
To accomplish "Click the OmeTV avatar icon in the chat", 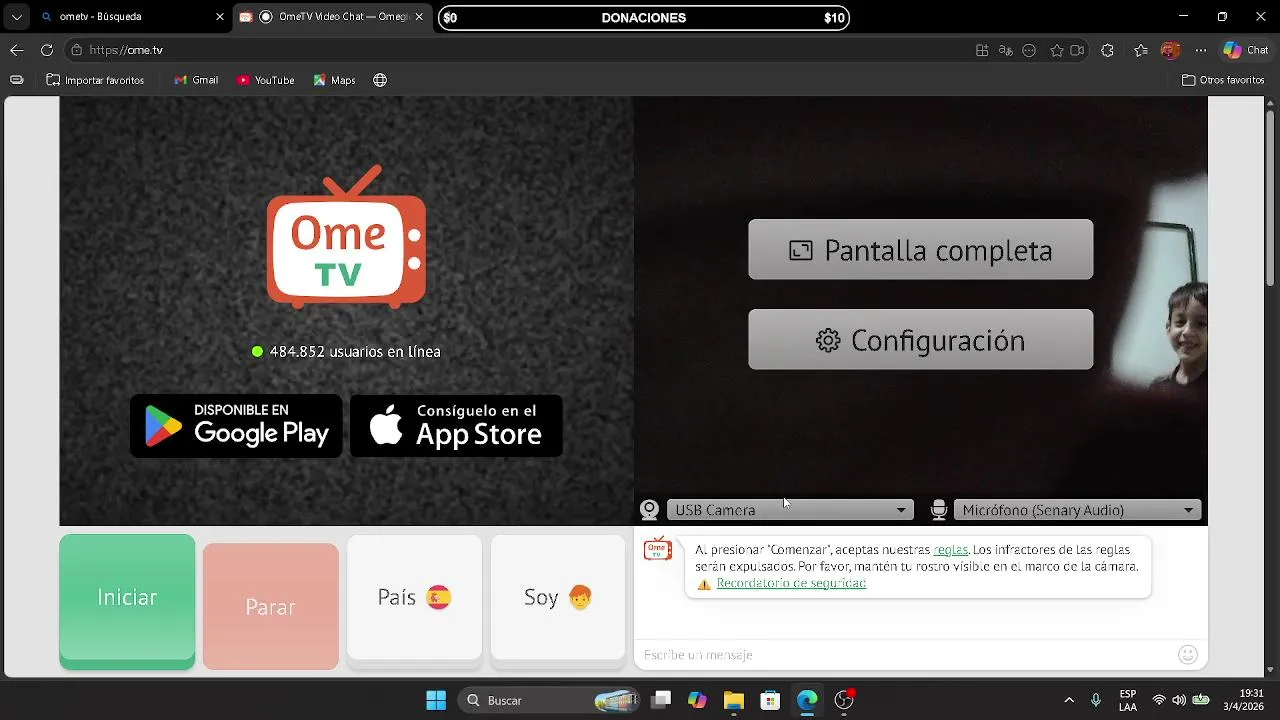I will point(658,549).
